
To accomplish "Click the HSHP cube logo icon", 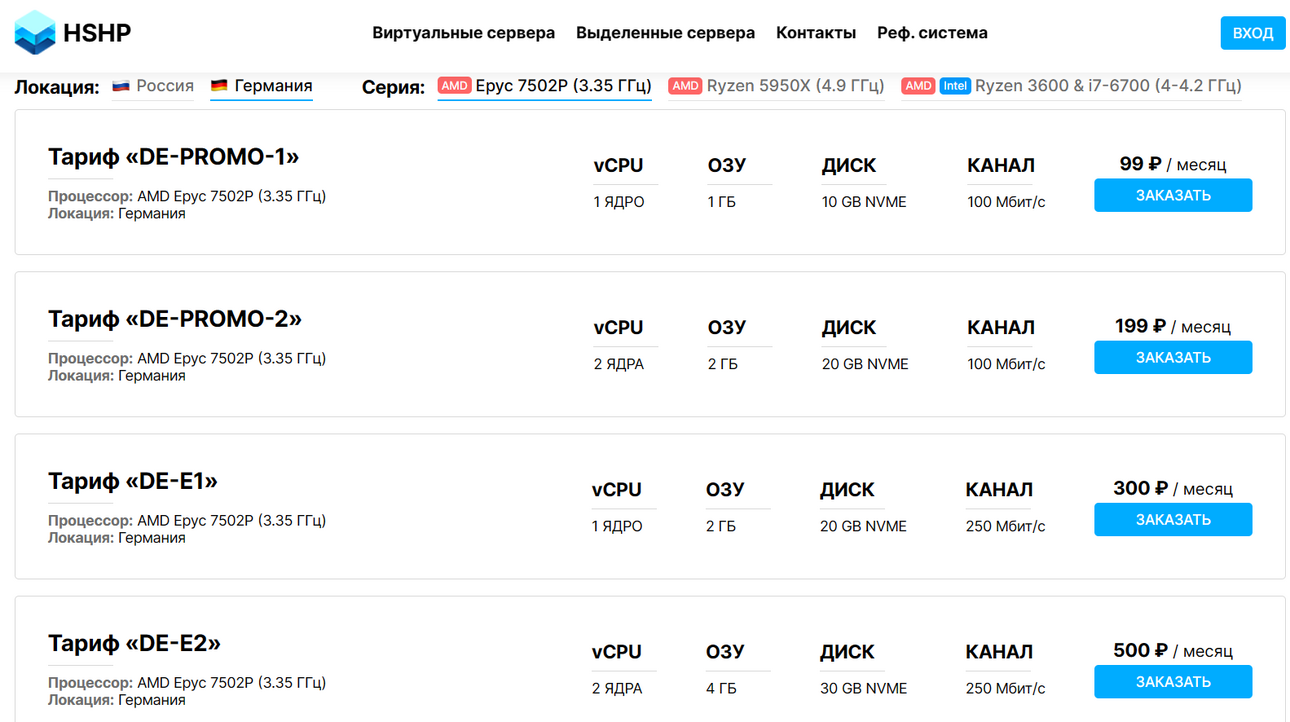I will pyautogui.click(x=35, y=32).
